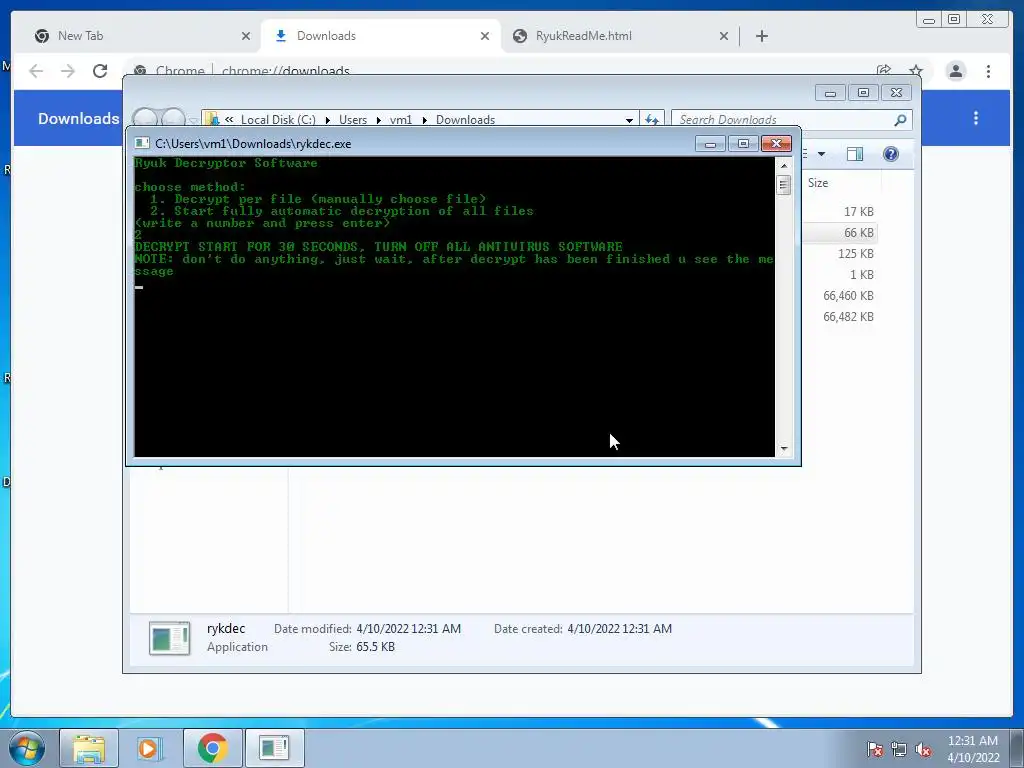Switch to Chrome on the taskbar
Screen dimensions: 1024x768
(x=212, y=748)
